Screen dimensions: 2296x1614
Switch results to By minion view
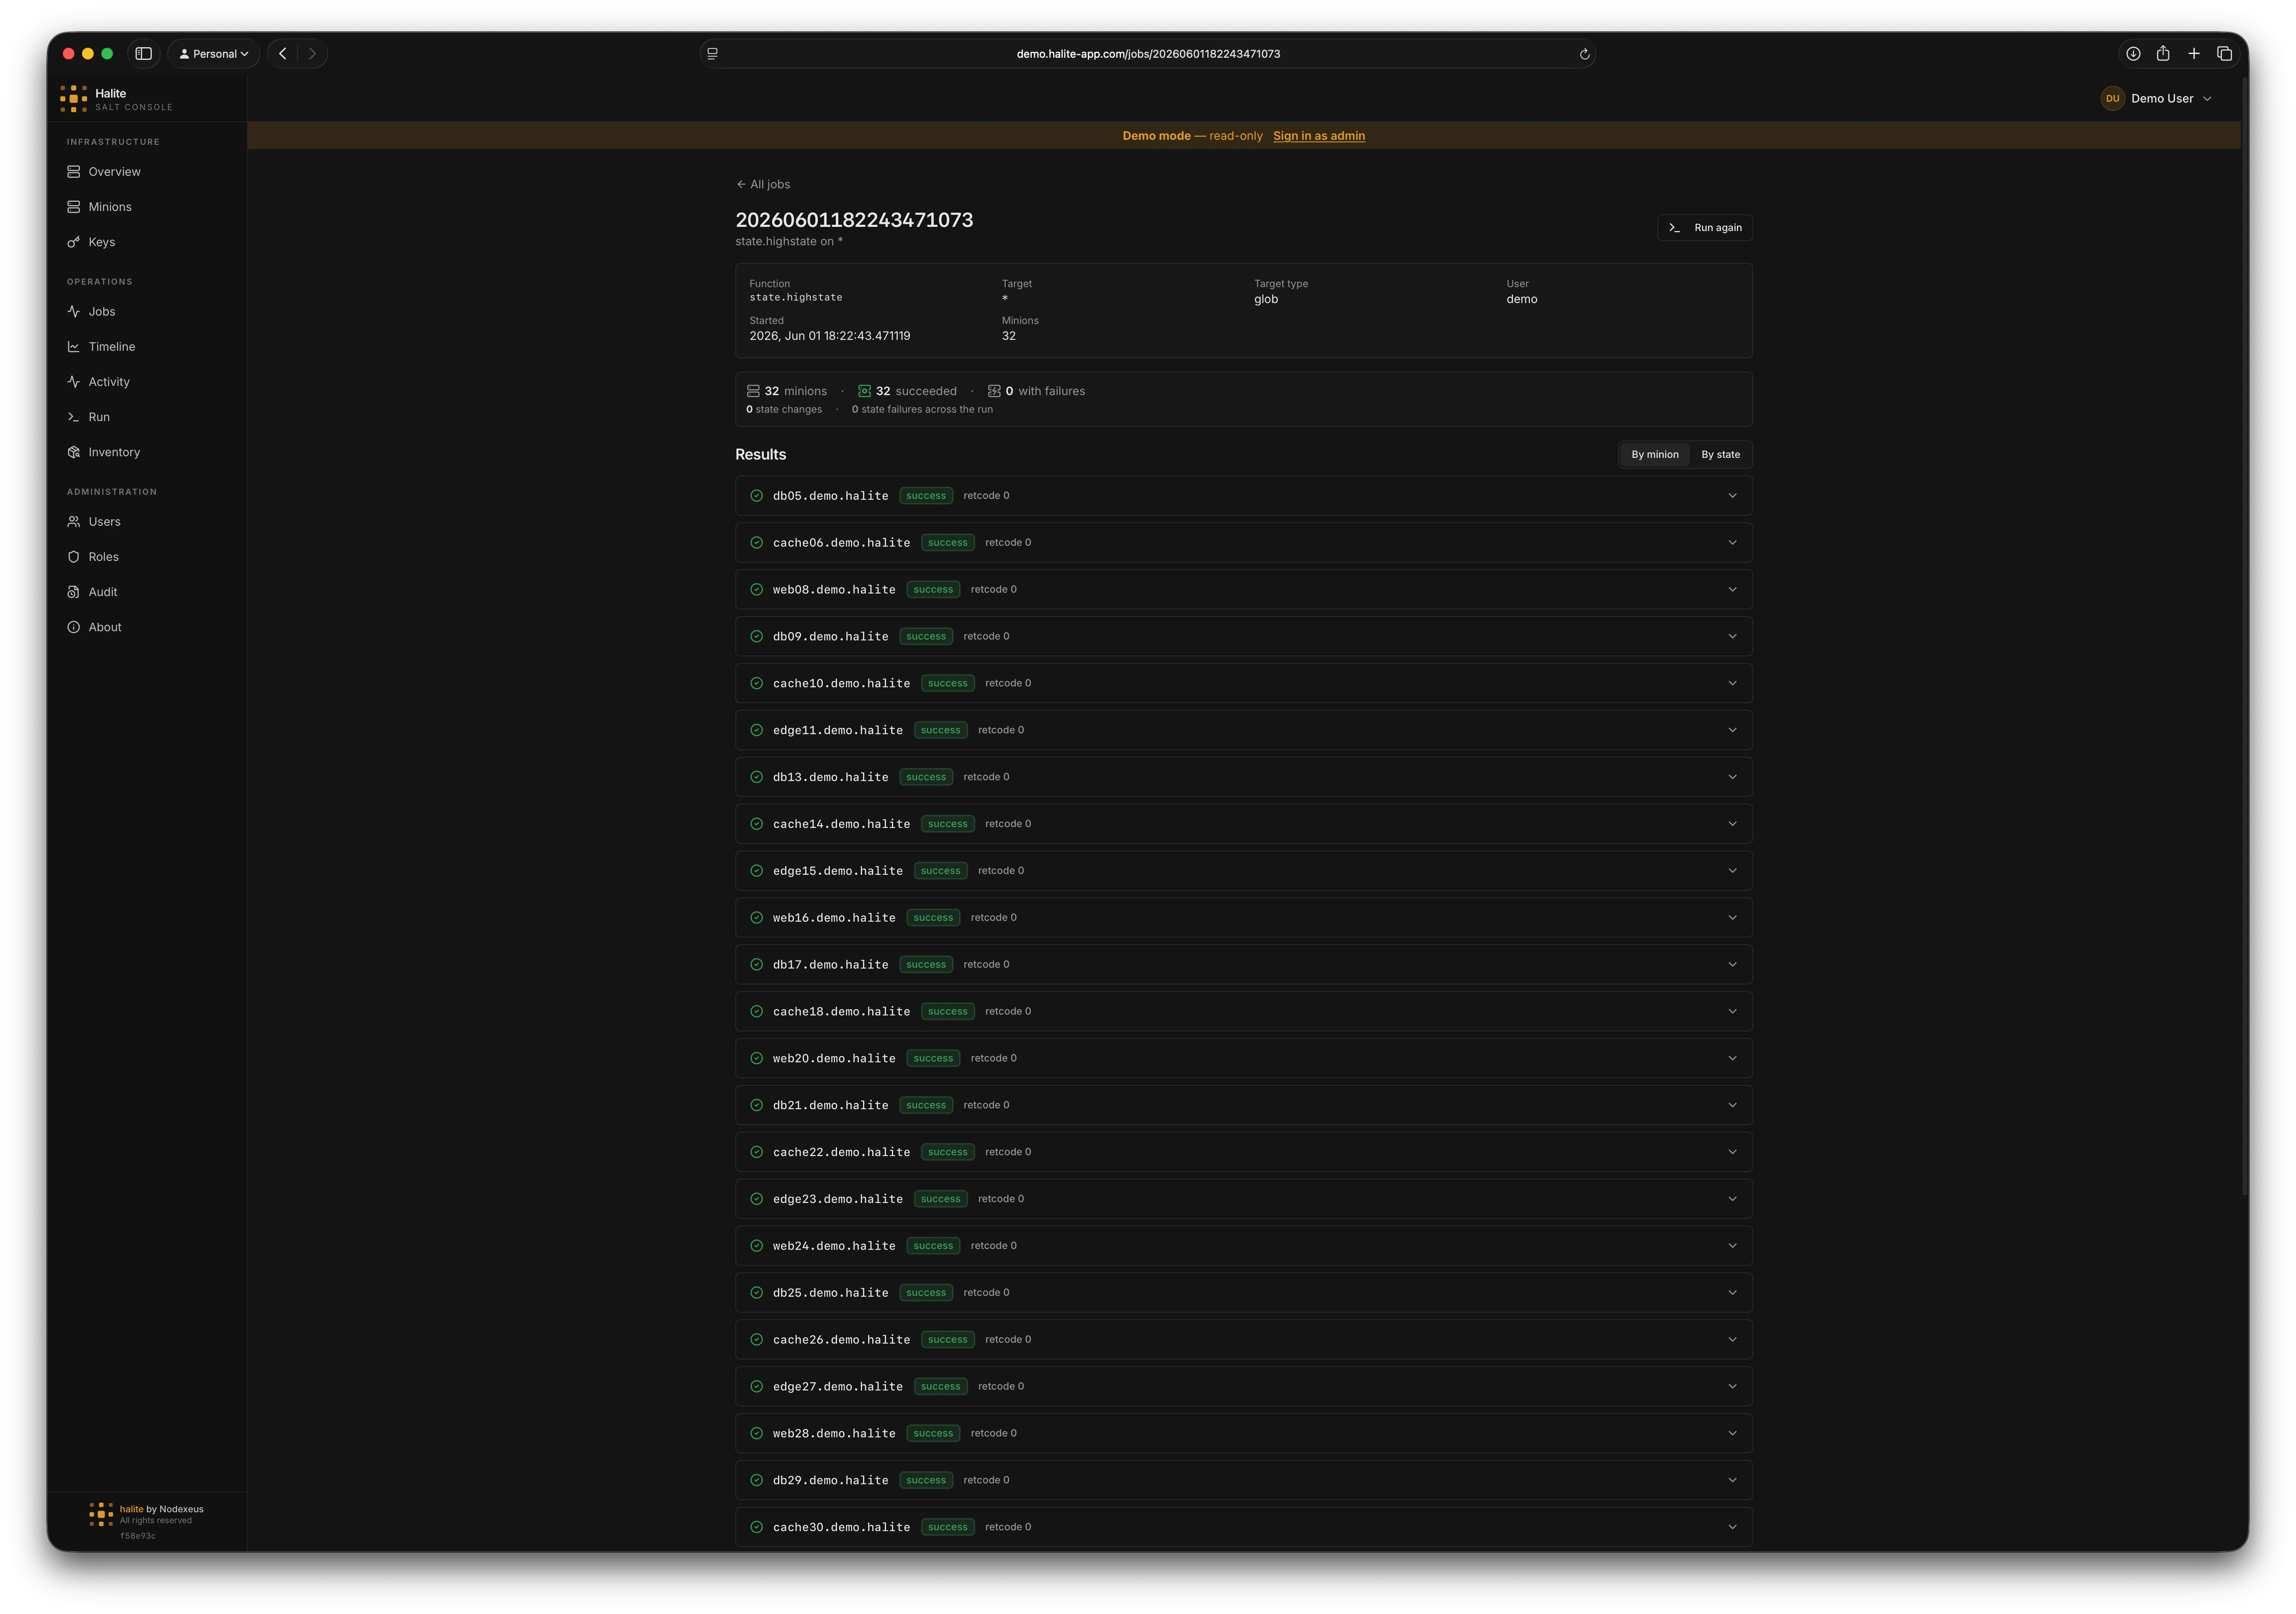1655,455
